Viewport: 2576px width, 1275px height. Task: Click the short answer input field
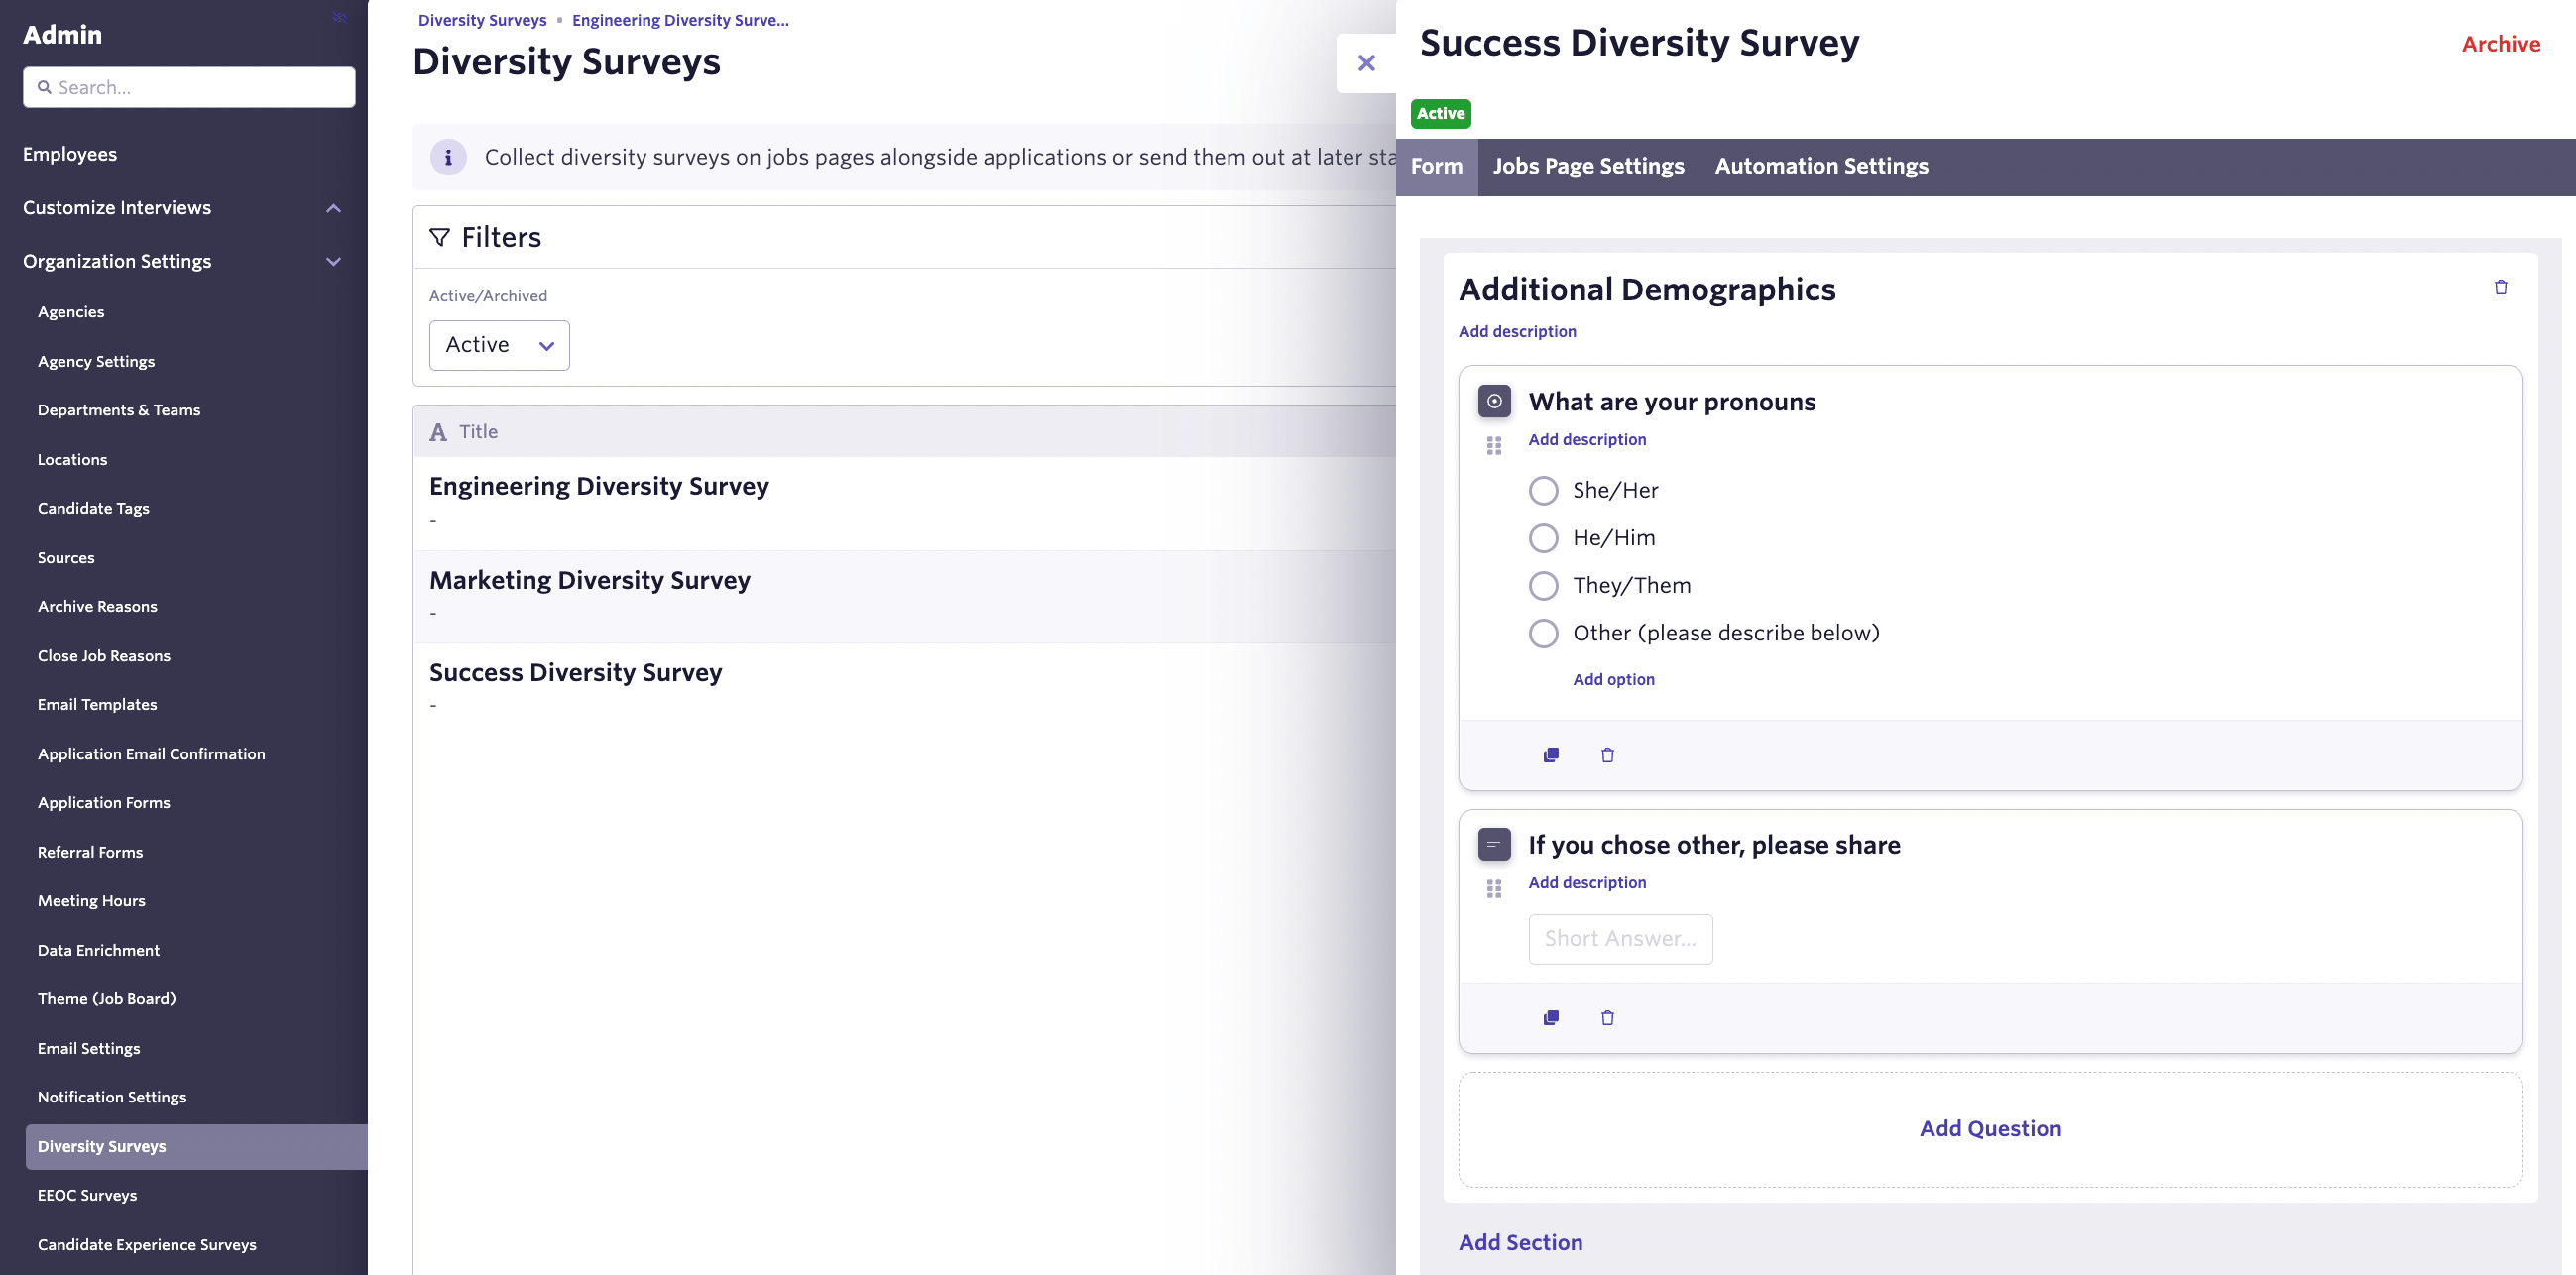tap(1621, 937)
